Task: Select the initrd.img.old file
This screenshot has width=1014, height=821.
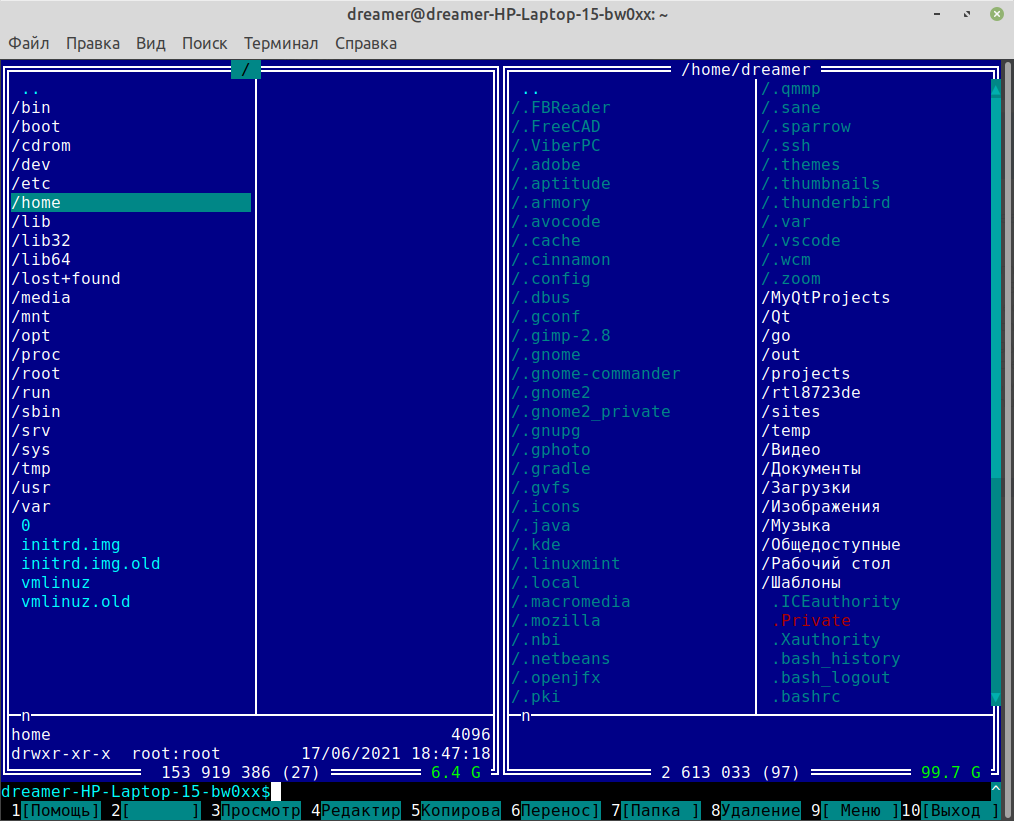Action: pyautogui.click(x=91, y=564)
